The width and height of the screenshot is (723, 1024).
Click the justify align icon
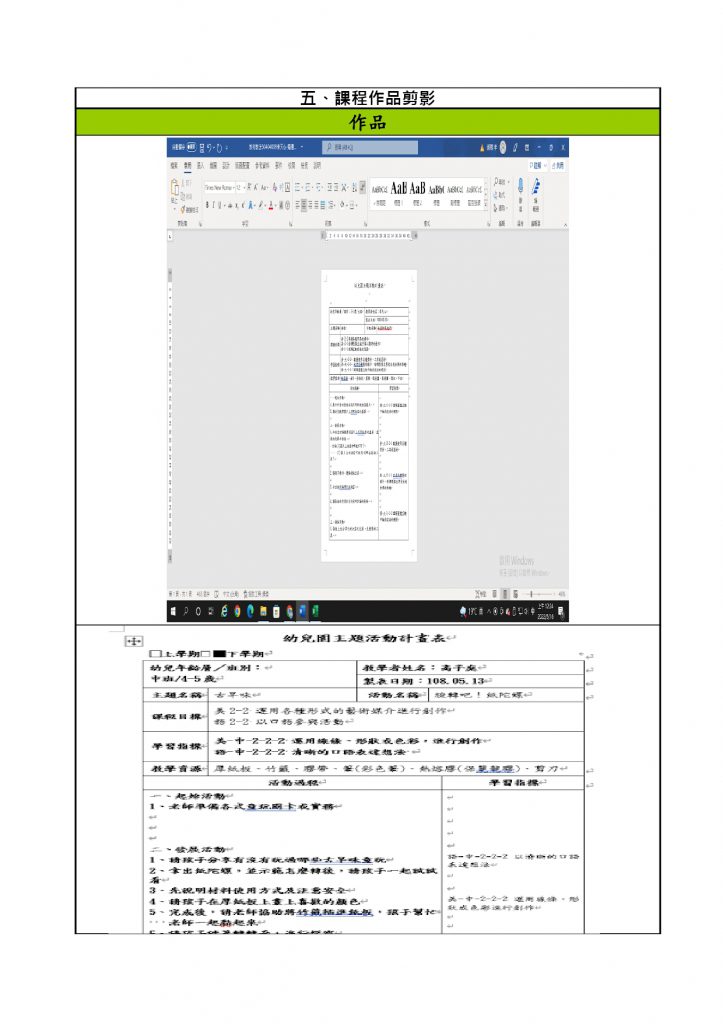point(317,205)
